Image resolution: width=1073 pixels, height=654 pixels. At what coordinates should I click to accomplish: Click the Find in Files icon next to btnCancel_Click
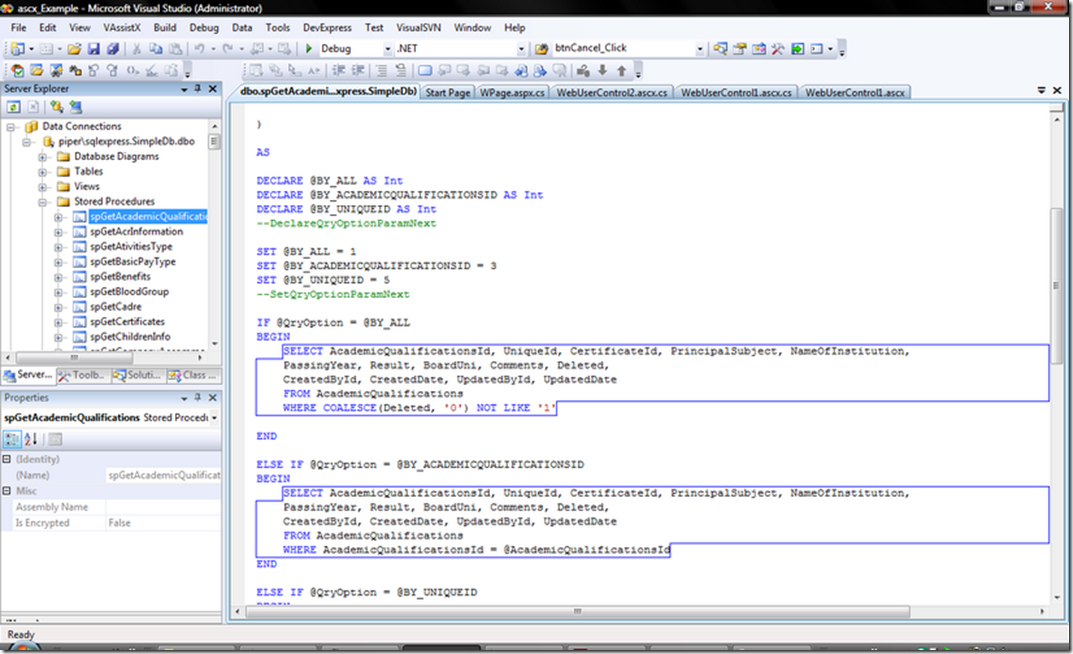point(541,49)
